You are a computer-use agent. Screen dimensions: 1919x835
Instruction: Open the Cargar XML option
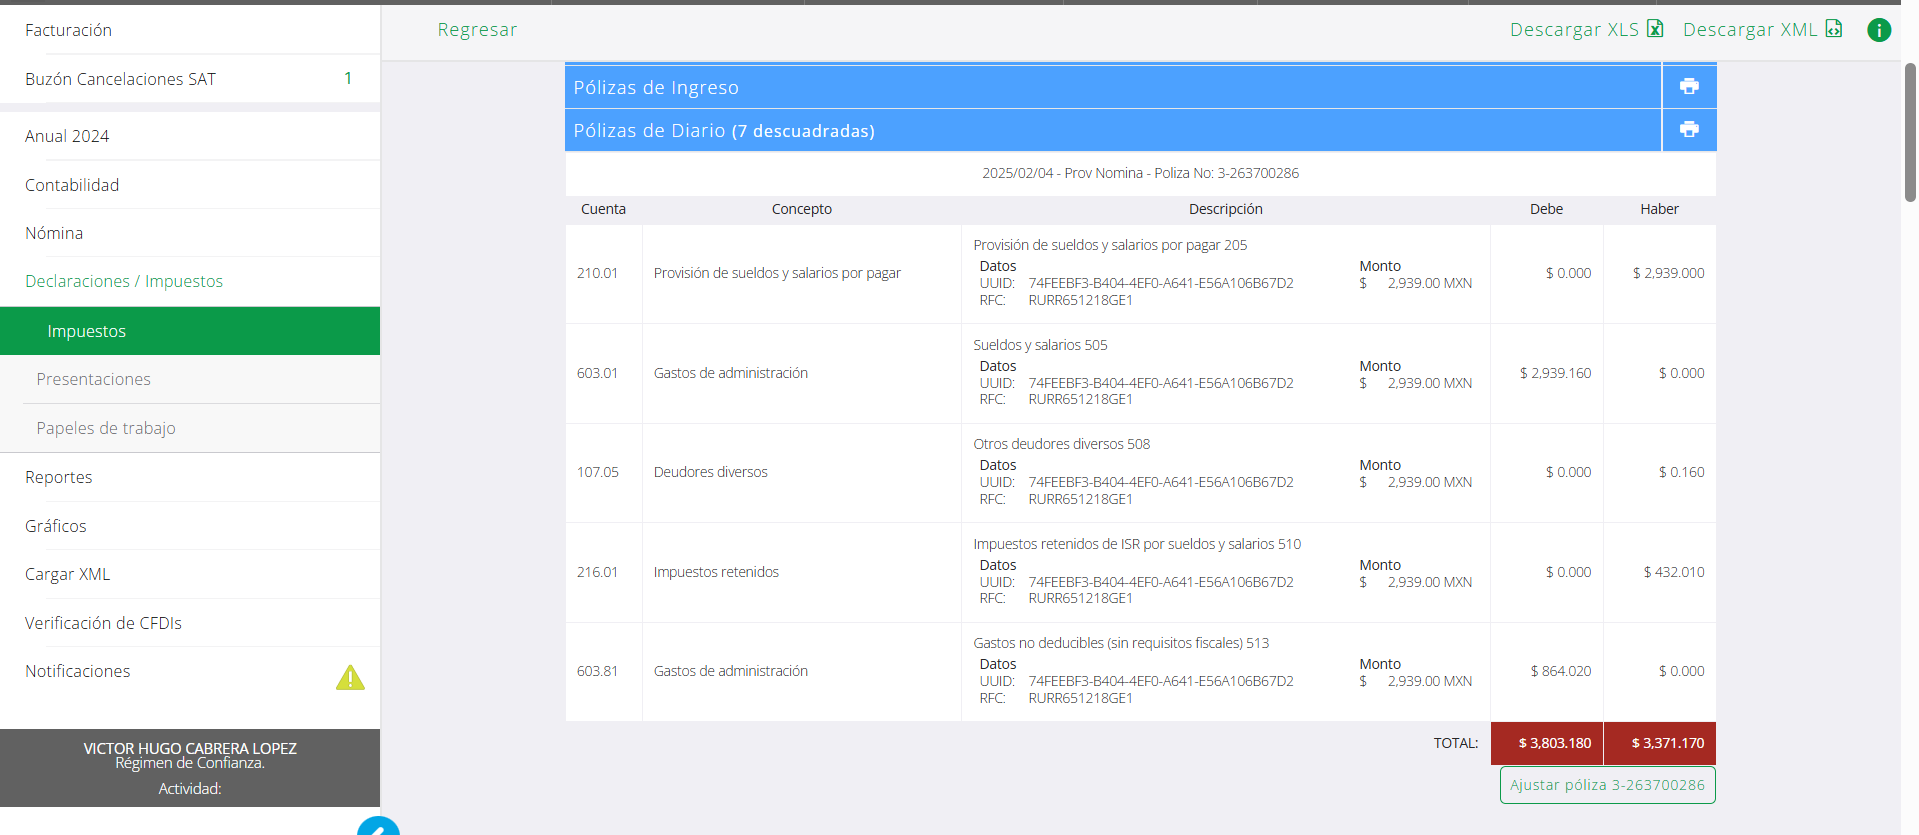pyautogui.click(x=68, y=574)
